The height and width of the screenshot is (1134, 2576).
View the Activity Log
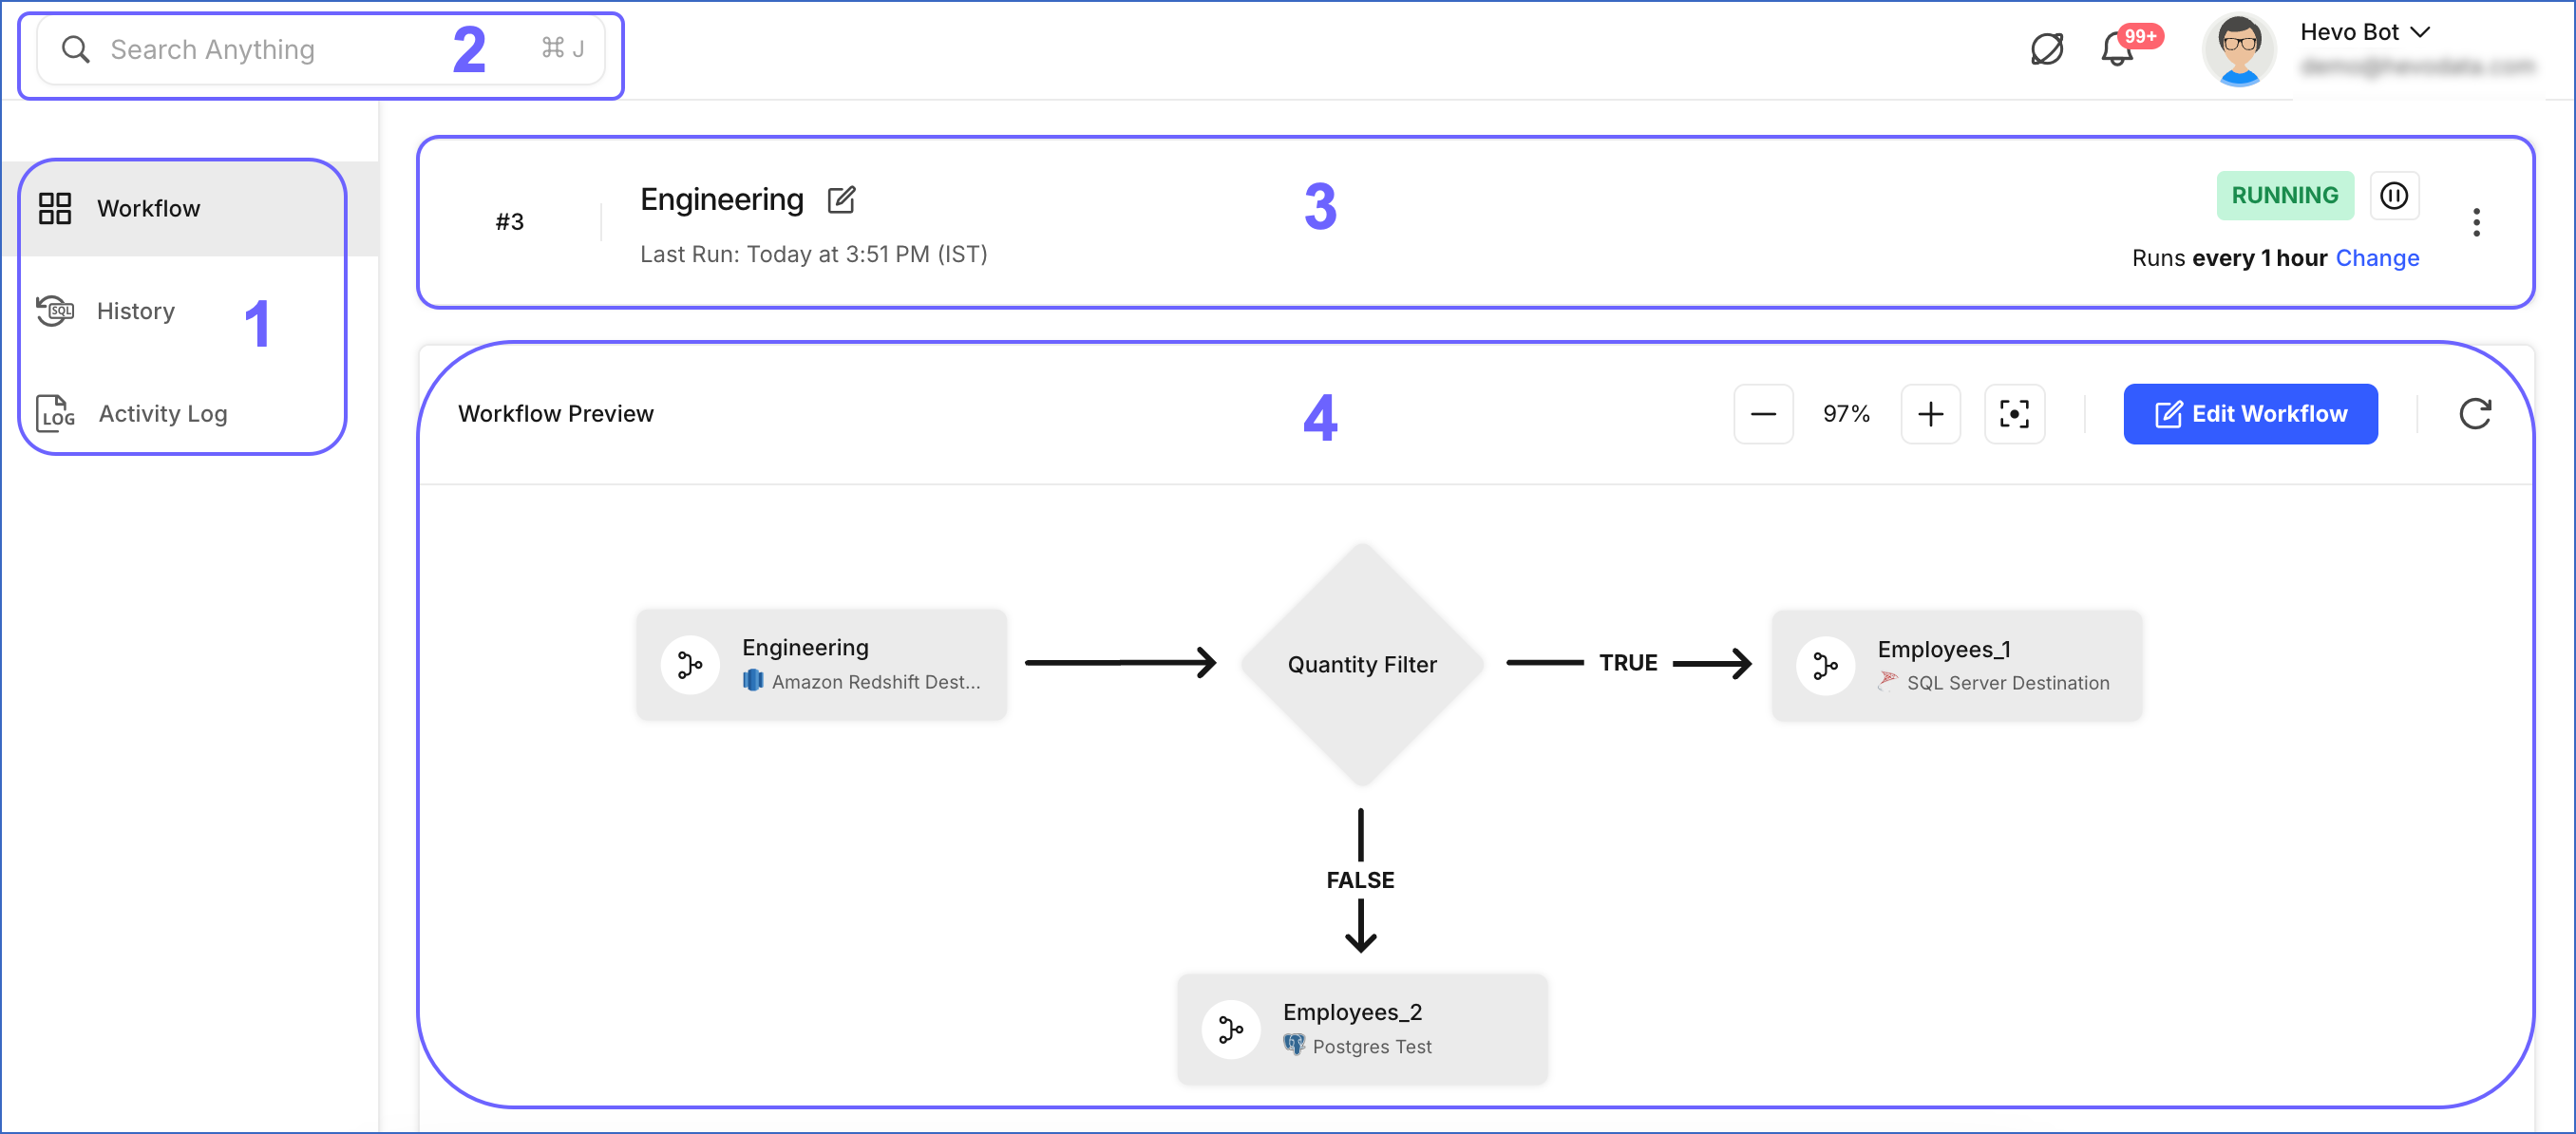coord(161,413)
